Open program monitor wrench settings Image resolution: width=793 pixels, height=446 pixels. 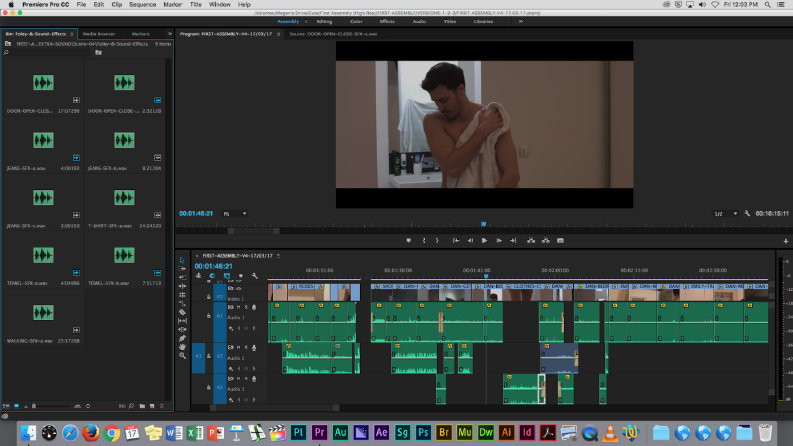pos(747,213)
